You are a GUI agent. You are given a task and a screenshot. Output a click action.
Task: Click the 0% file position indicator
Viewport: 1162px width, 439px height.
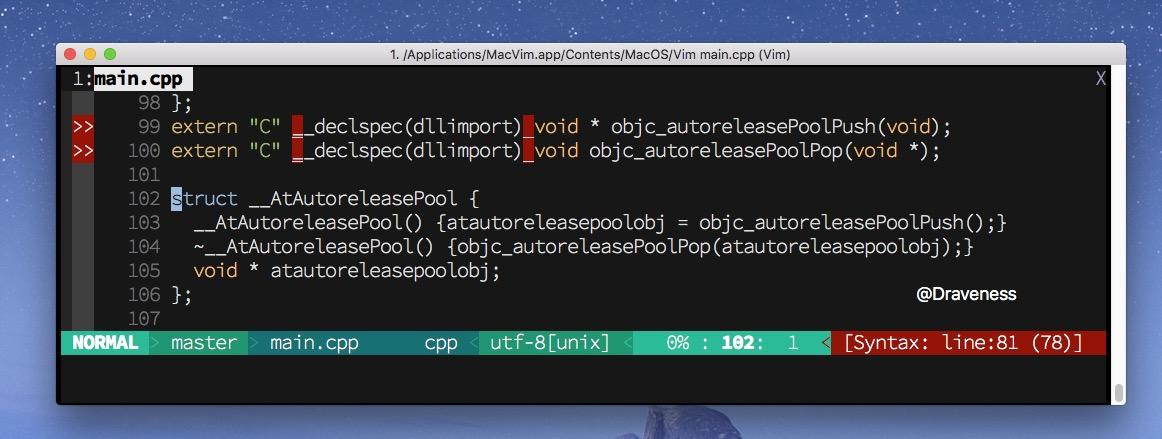(678, 343)
